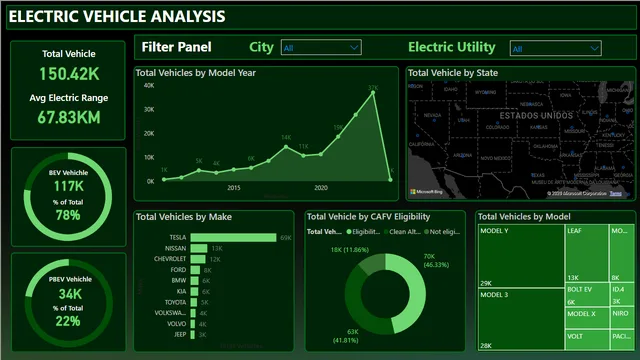Click the ESTADOS UNIDOS map label
The height and width of the screenshot is (360, 640).
tap(536, 116)
